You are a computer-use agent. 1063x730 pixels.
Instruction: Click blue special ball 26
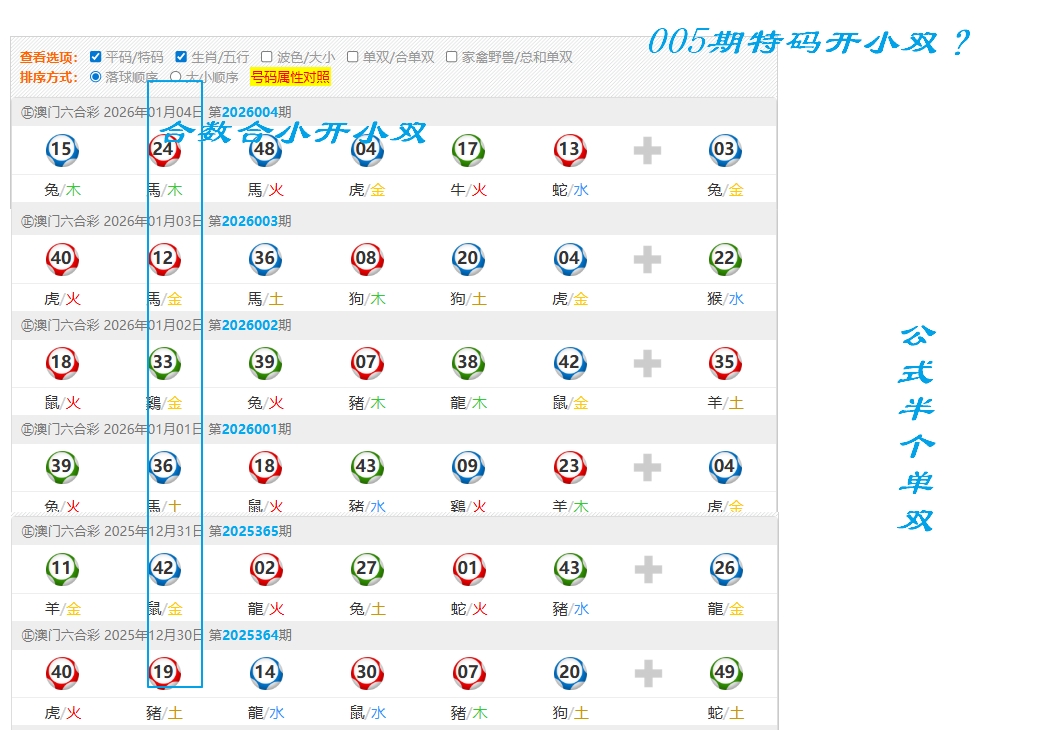click(x=724, y=570)
